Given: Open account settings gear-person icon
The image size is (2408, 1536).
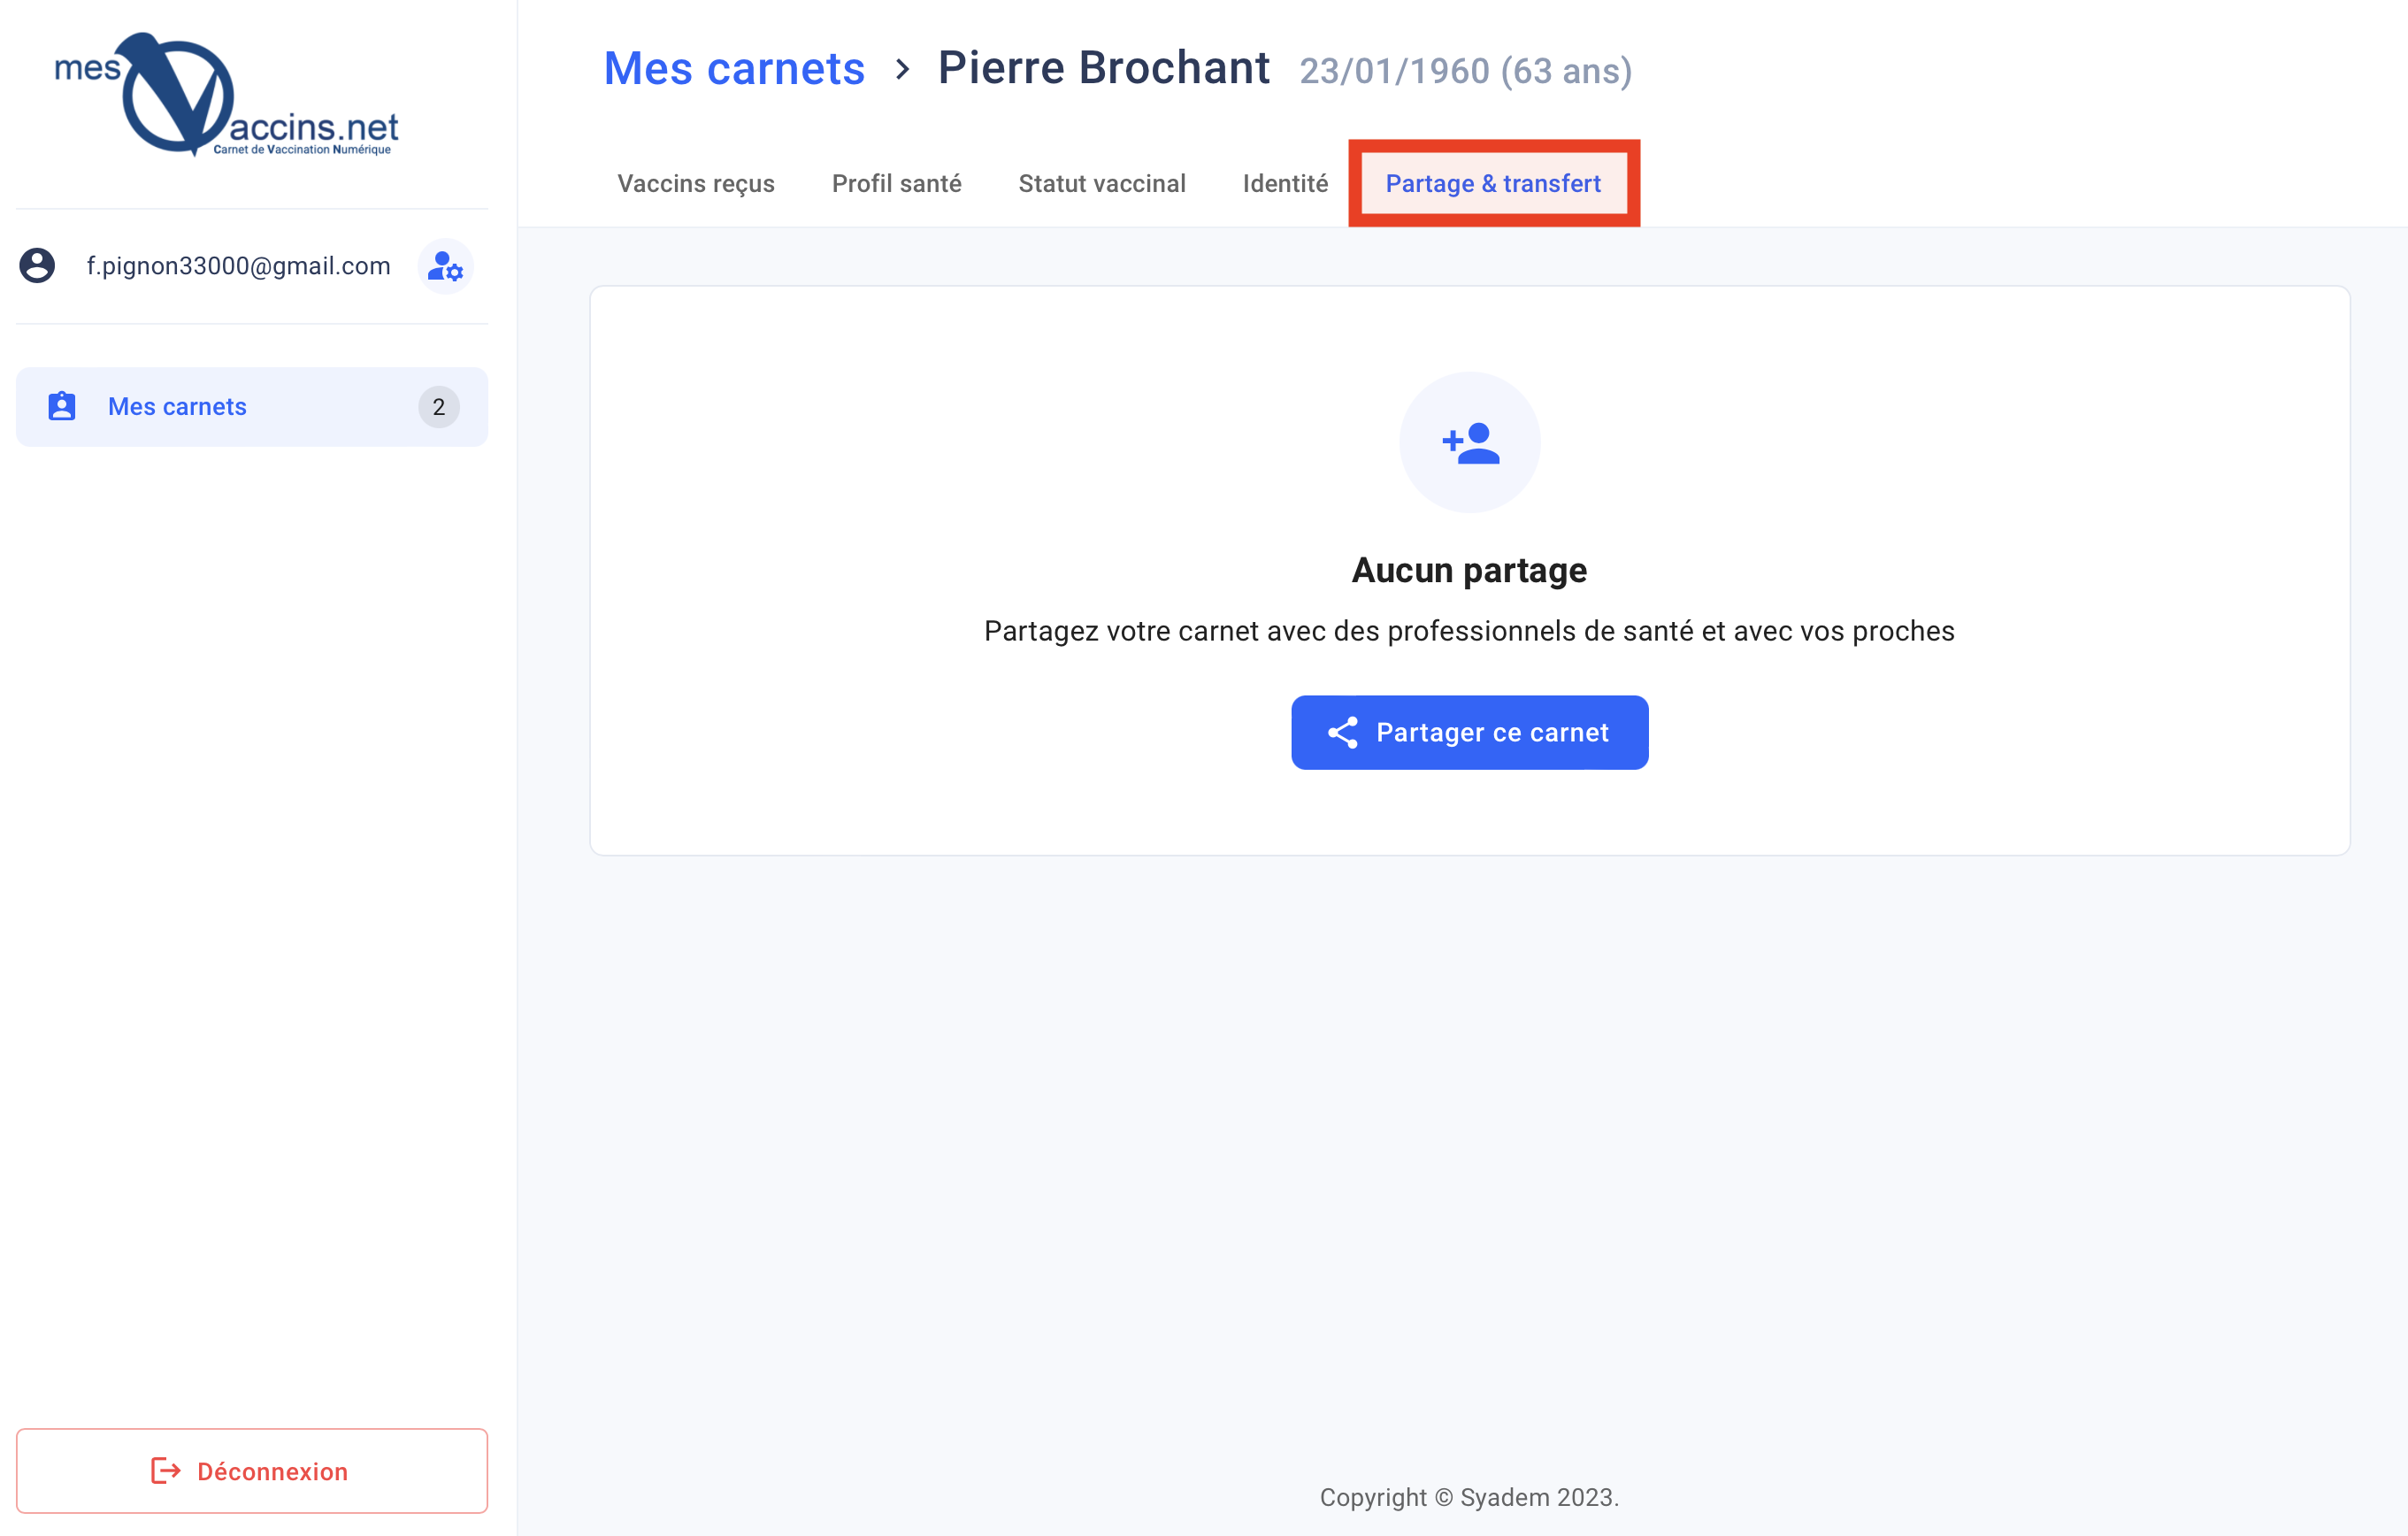Looking at the screenshot, I should [x=445, y=266].
